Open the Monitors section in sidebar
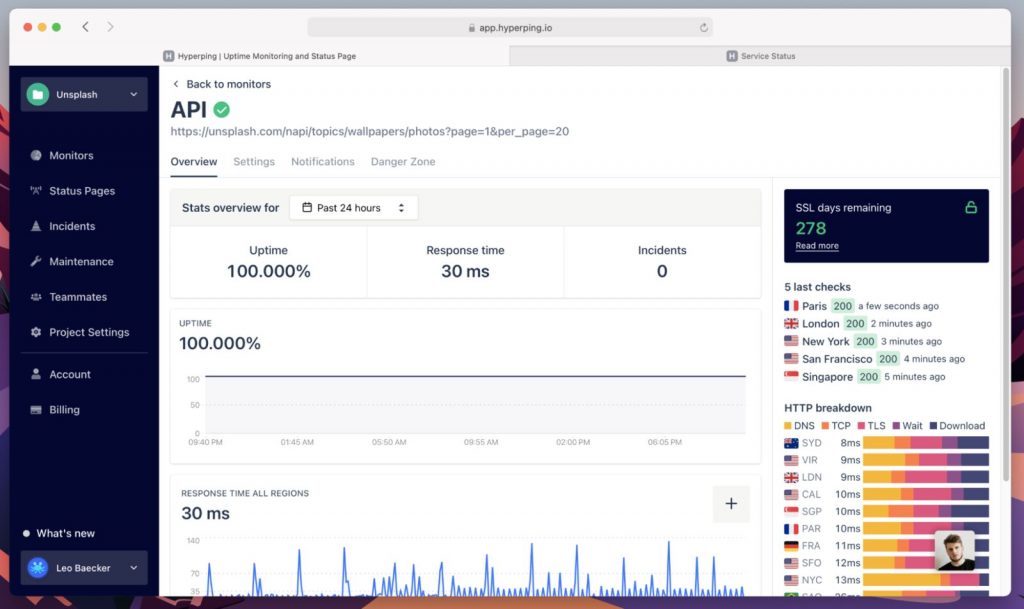Screen dimensions: 1024x609 tap(73, 155)
